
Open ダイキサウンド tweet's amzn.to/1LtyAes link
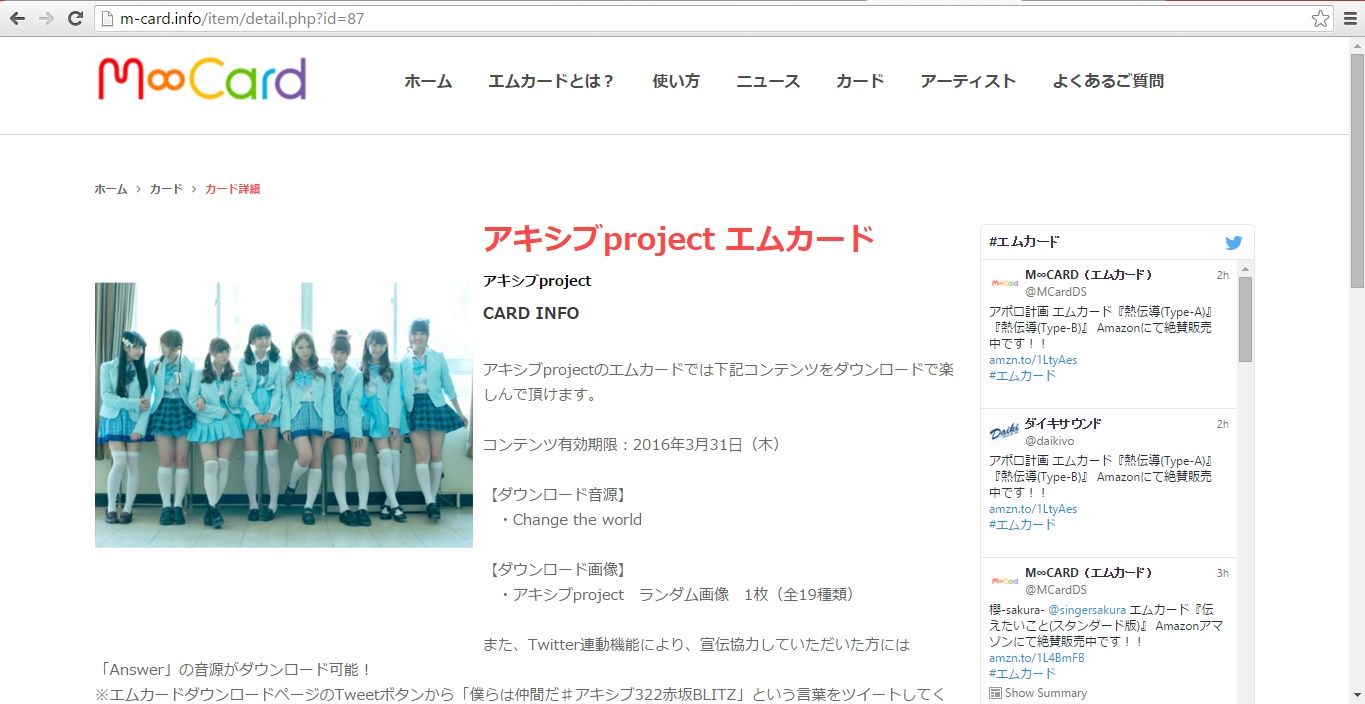point(1033,509)
